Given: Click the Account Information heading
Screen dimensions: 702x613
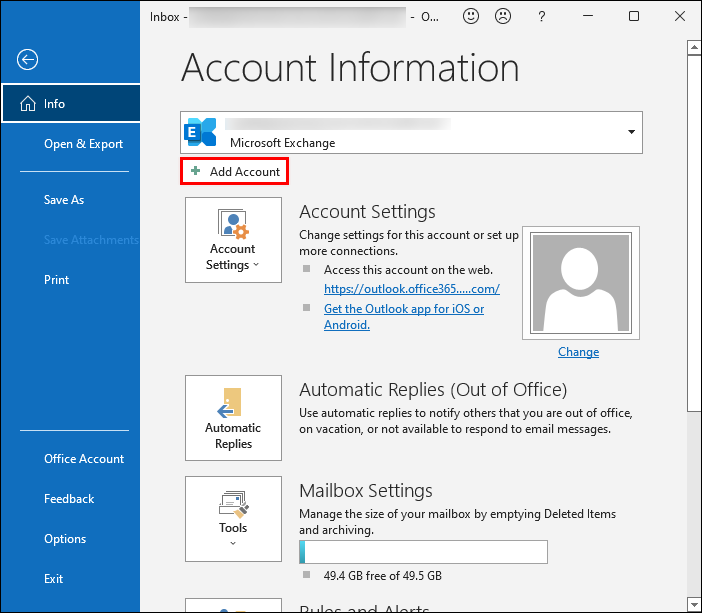Looking at the screenshot, I should coord(350,68).
